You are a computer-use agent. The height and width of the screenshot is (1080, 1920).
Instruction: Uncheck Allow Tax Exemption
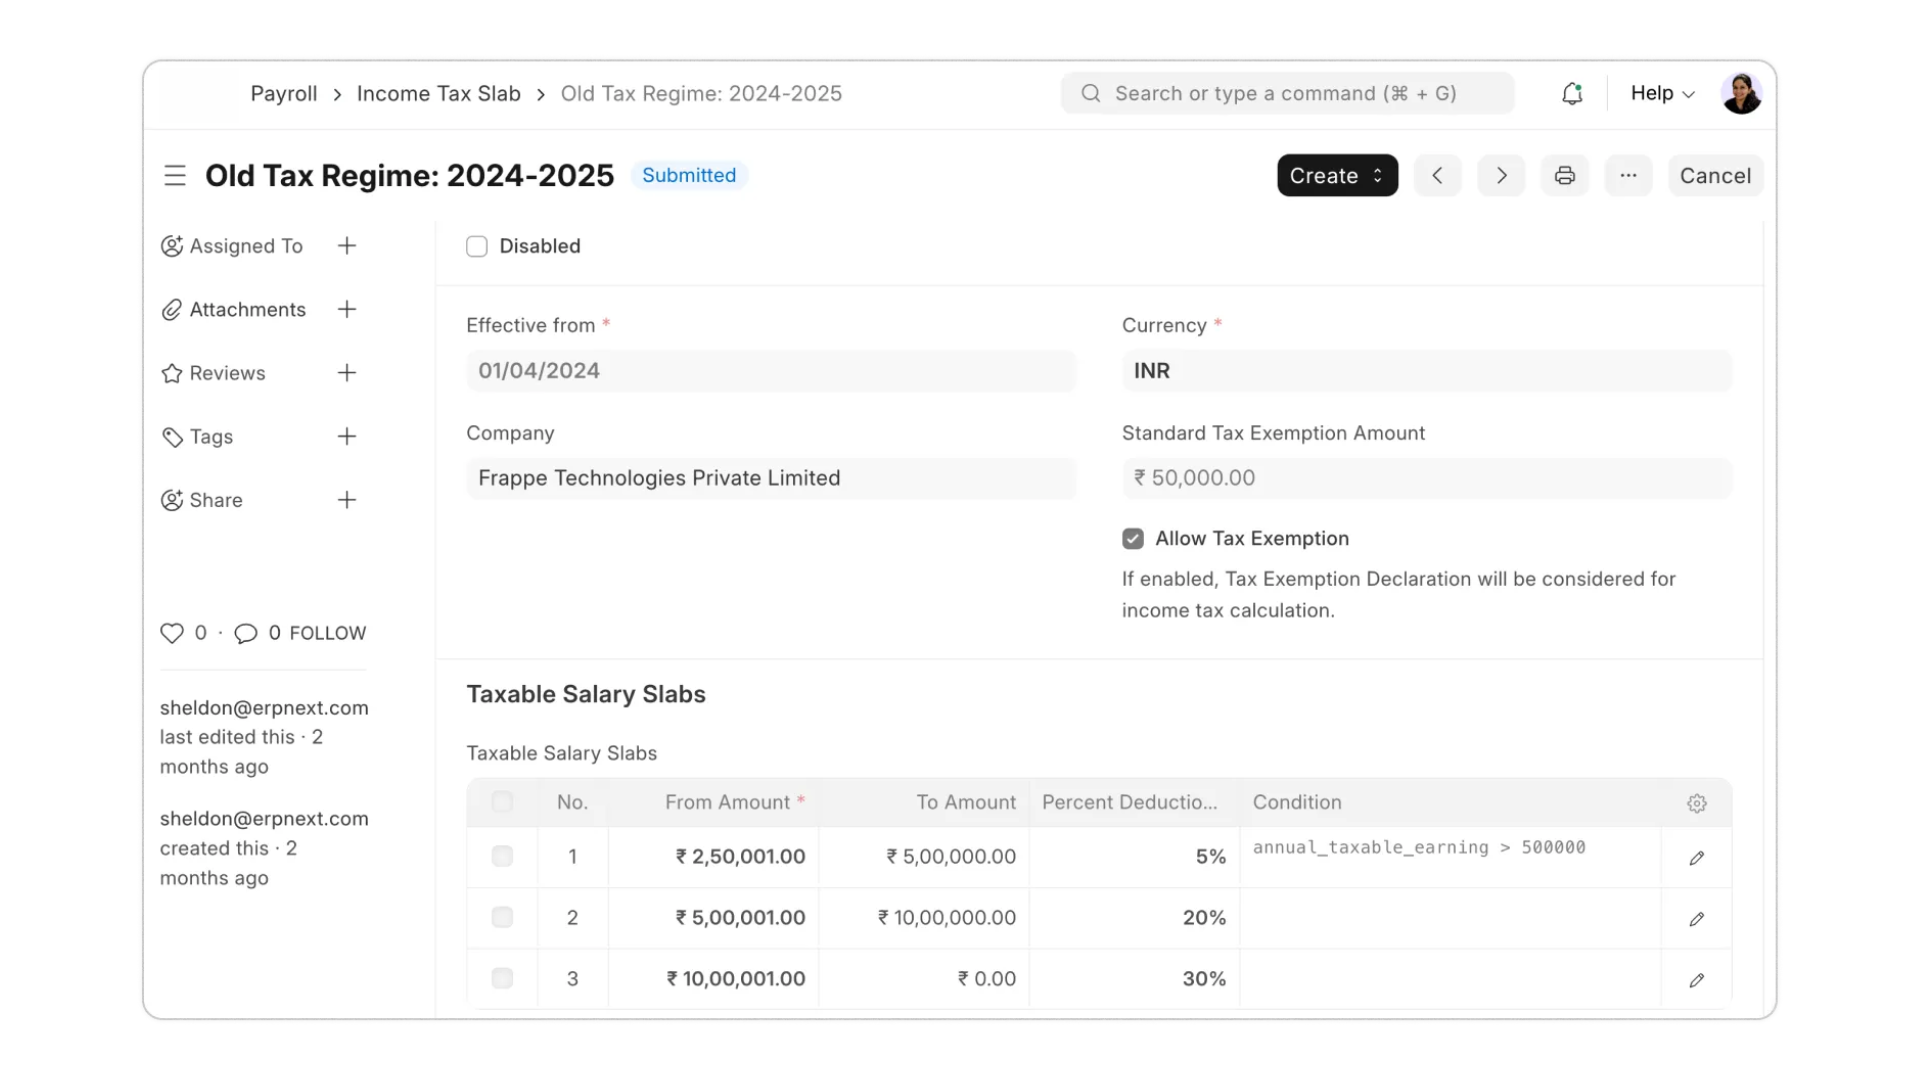pos(1132,539)
